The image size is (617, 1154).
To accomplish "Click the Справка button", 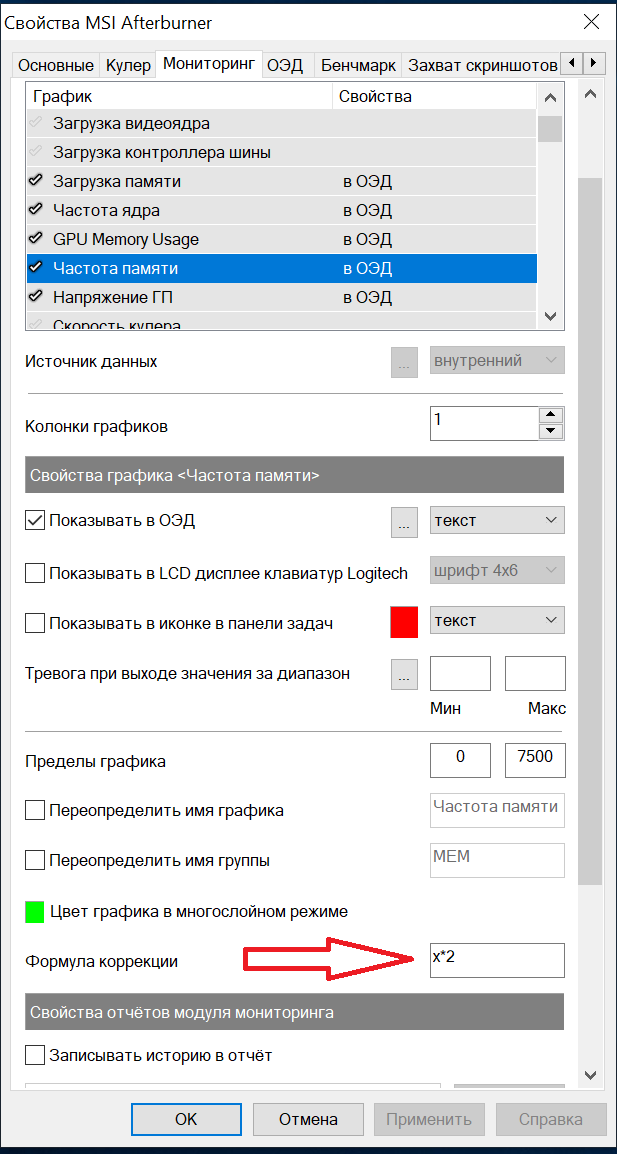I will (x=551, y=1119).
